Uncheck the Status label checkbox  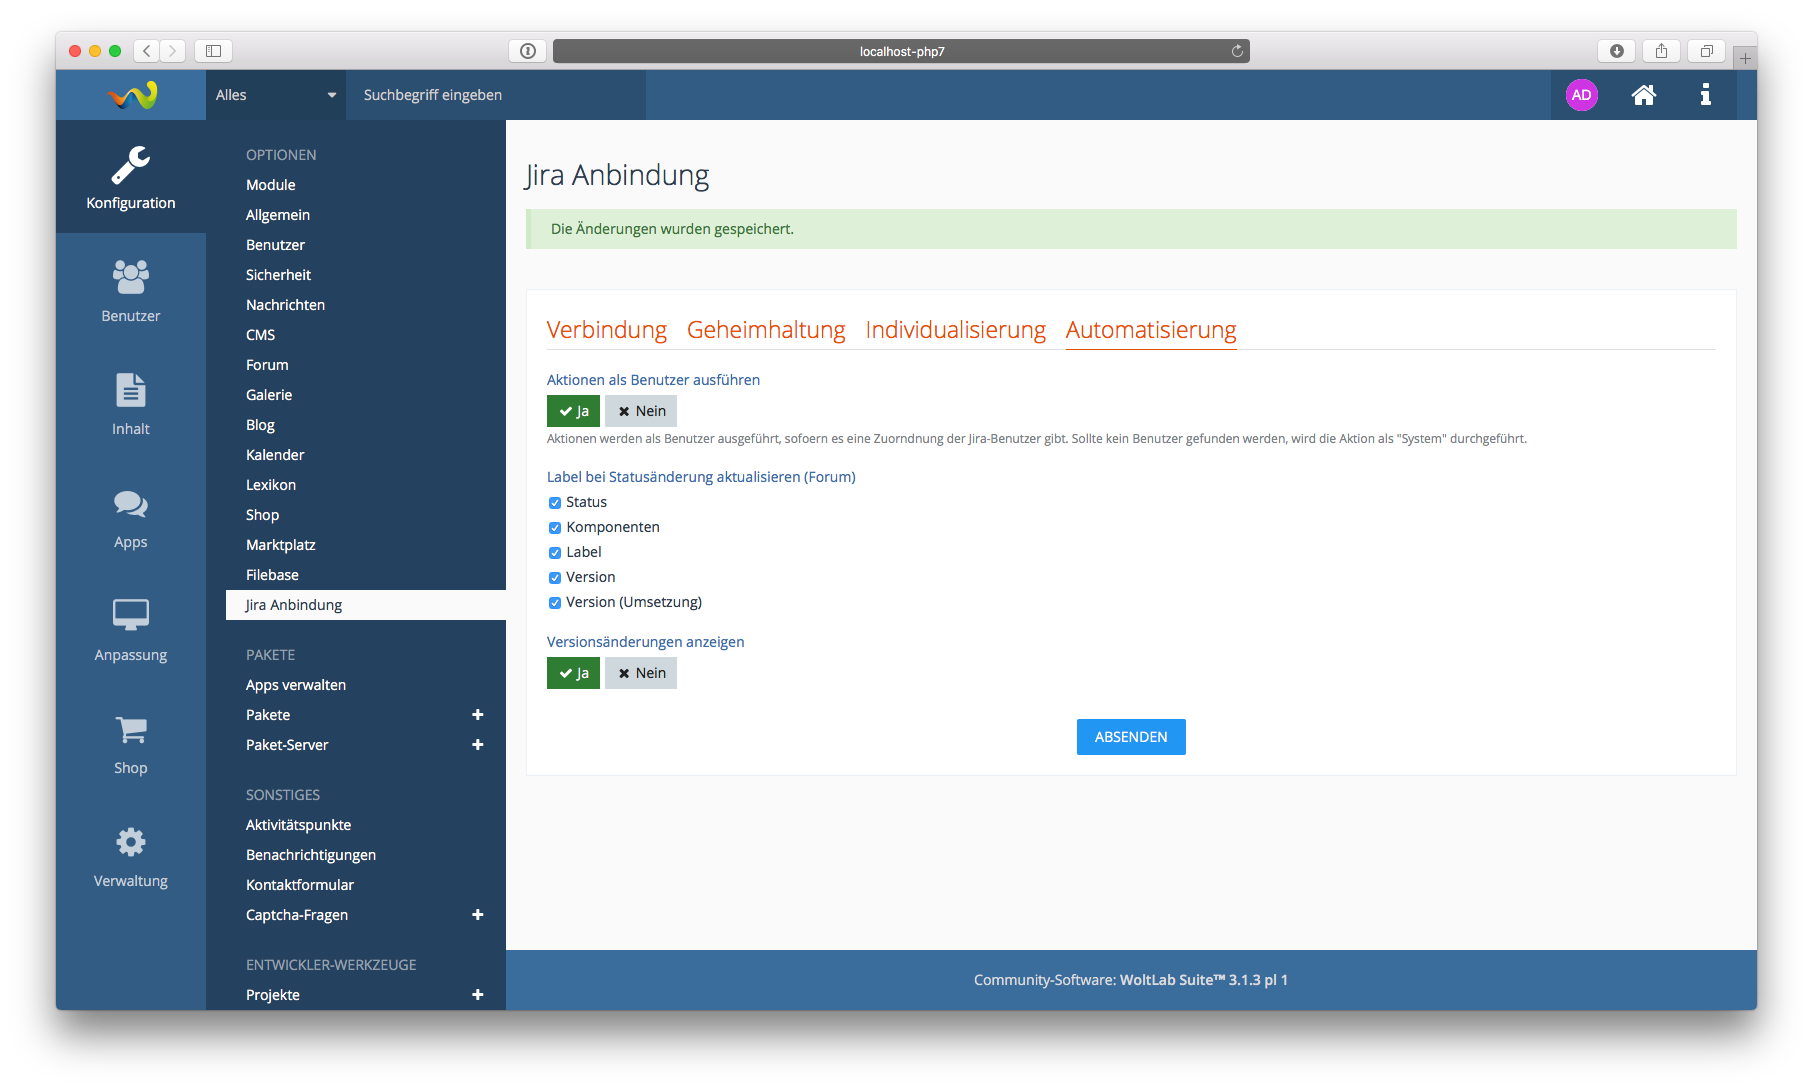click(x=555, y=503)
